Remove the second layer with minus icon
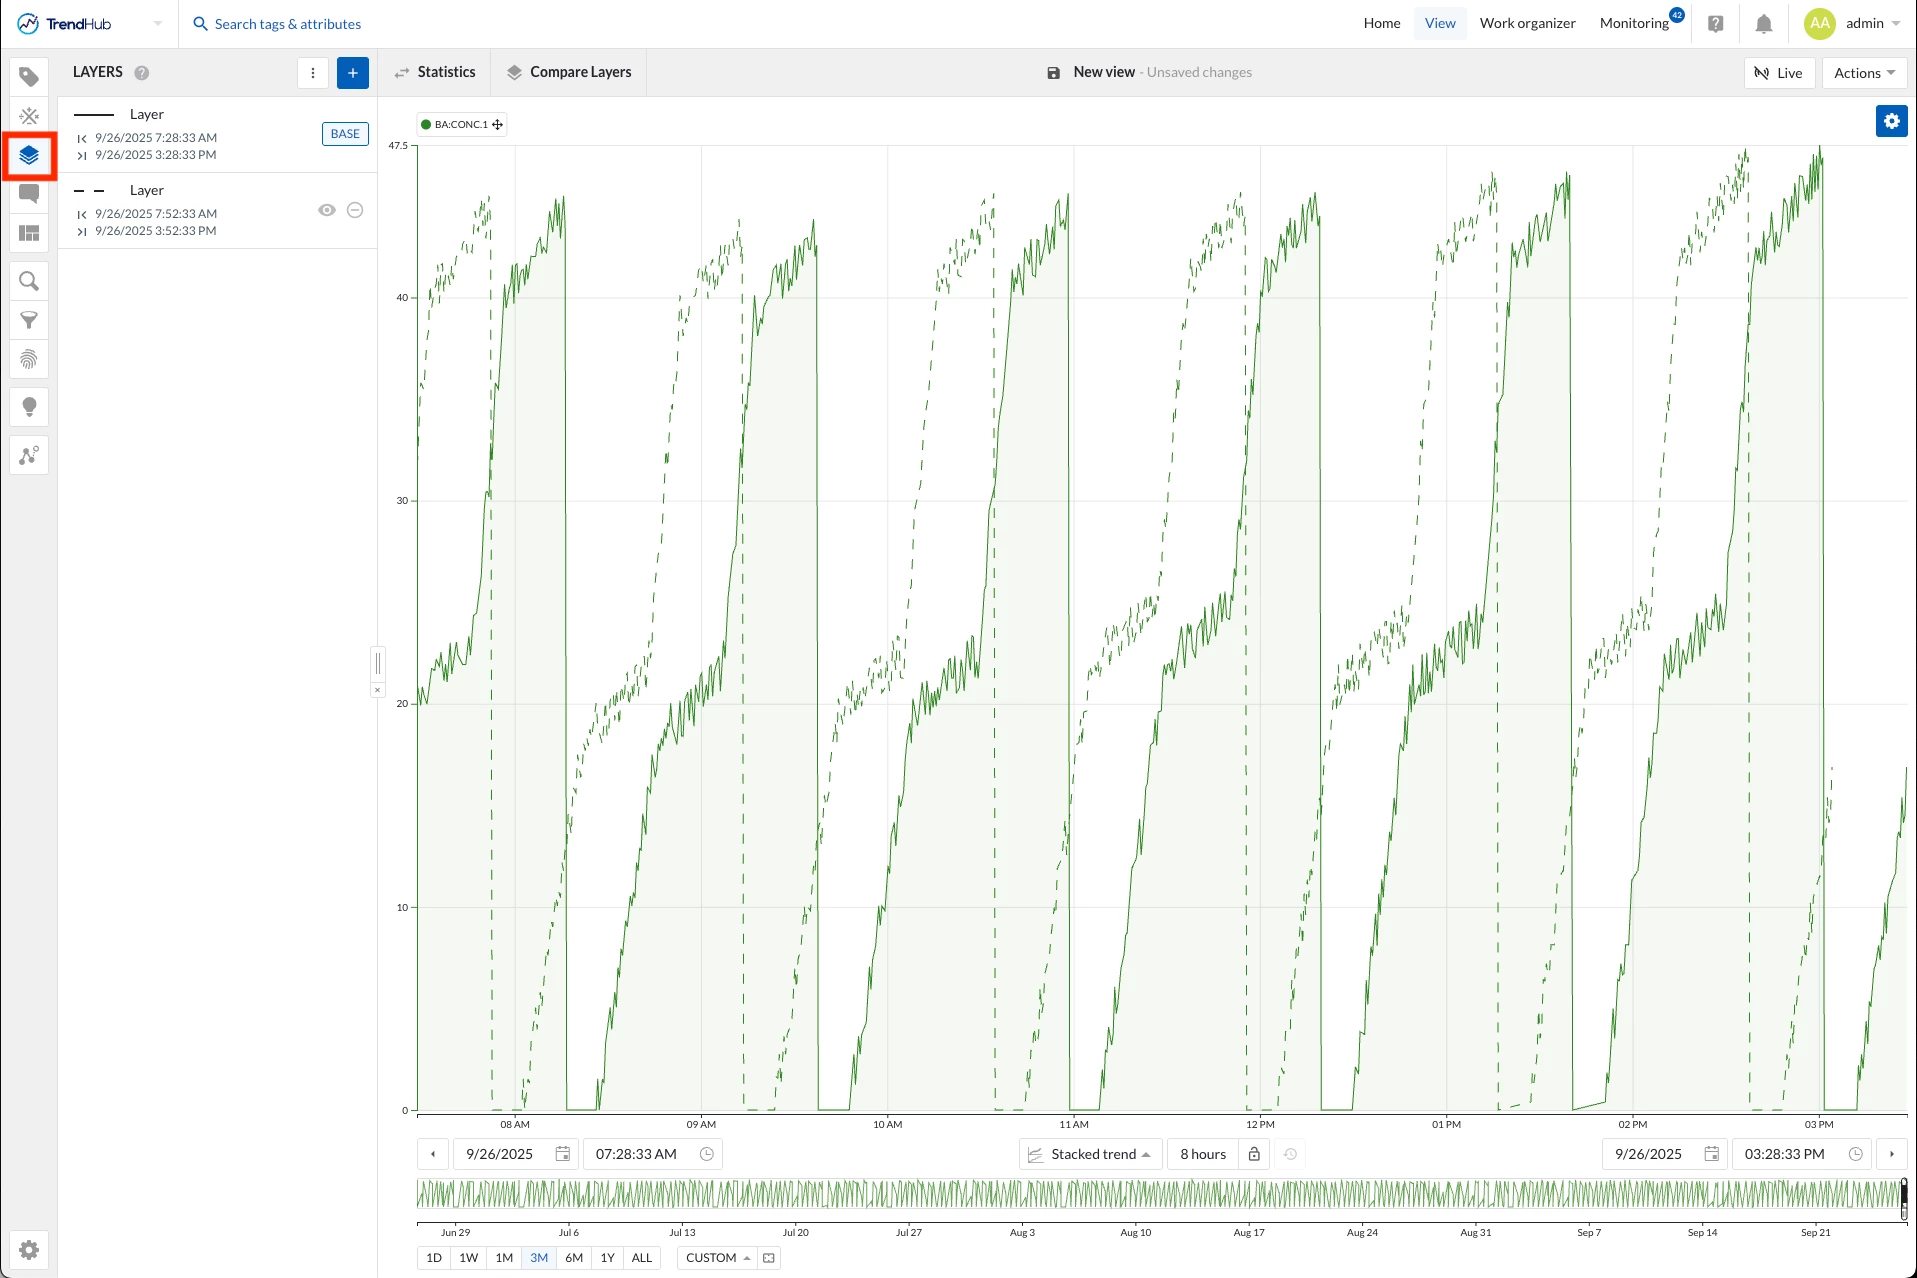Viewport: 1917px width, 1278px height. [x=355, y=210]
